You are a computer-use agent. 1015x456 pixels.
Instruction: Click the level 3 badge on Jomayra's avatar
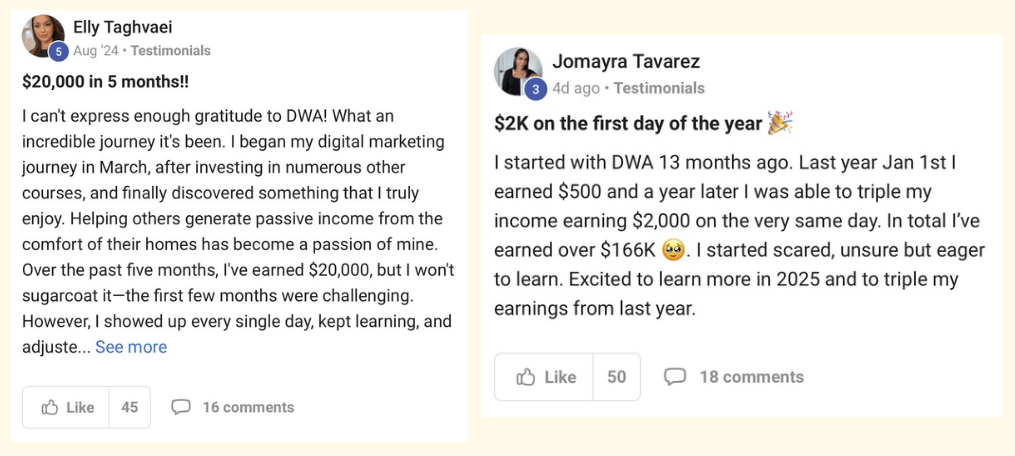[534, 89]
